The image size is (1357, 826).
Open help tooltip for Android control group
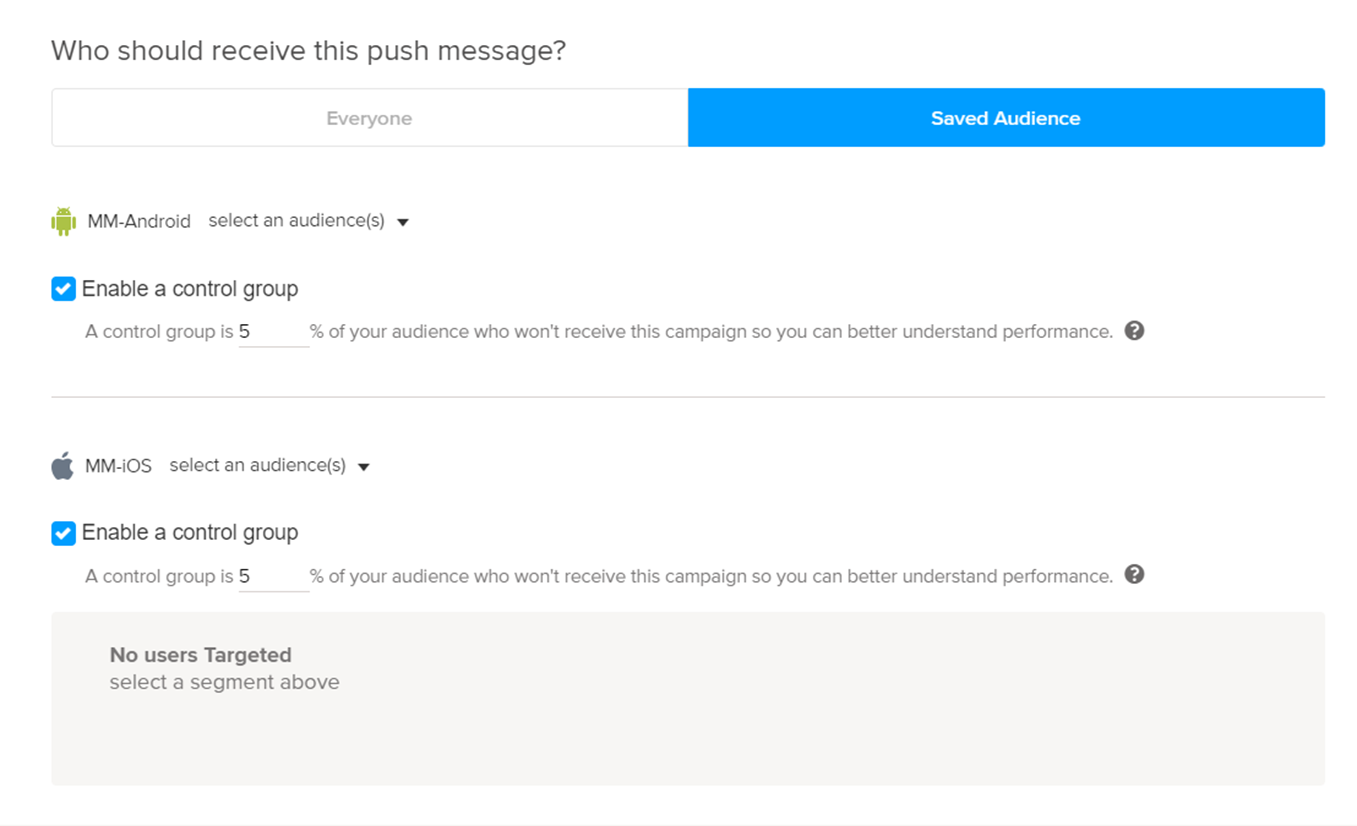[x=1134, y=331]
